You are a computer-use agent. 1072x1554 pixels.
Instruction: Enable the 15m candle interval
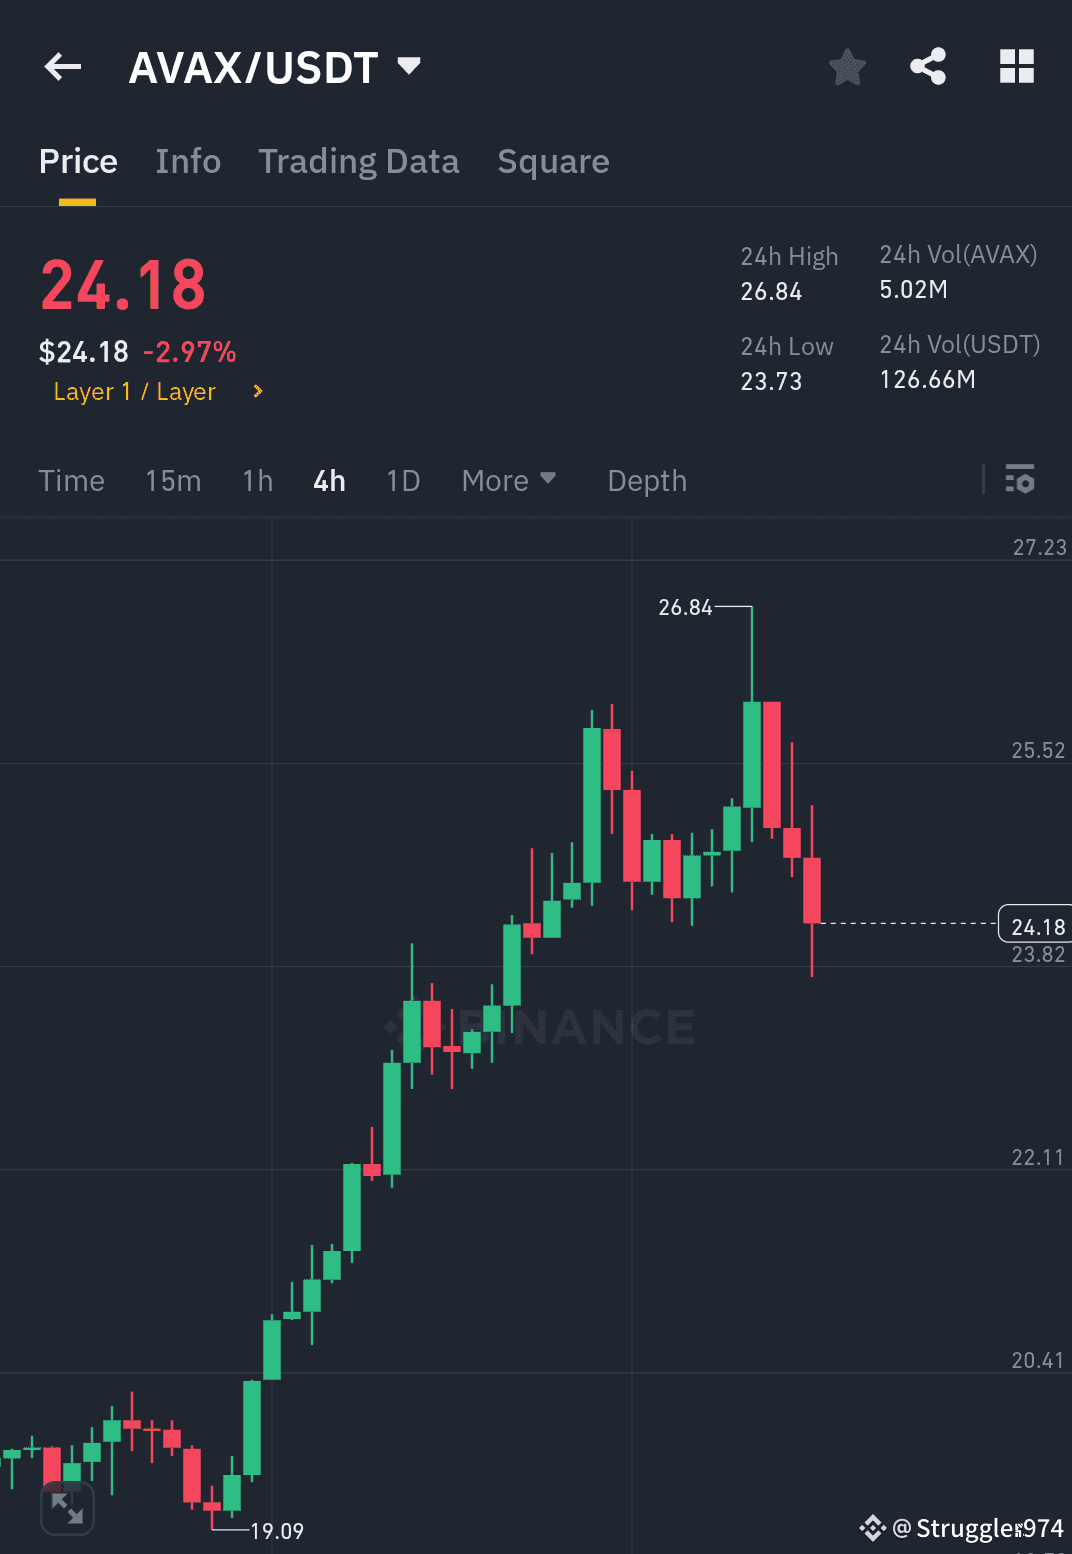[173, 481]
